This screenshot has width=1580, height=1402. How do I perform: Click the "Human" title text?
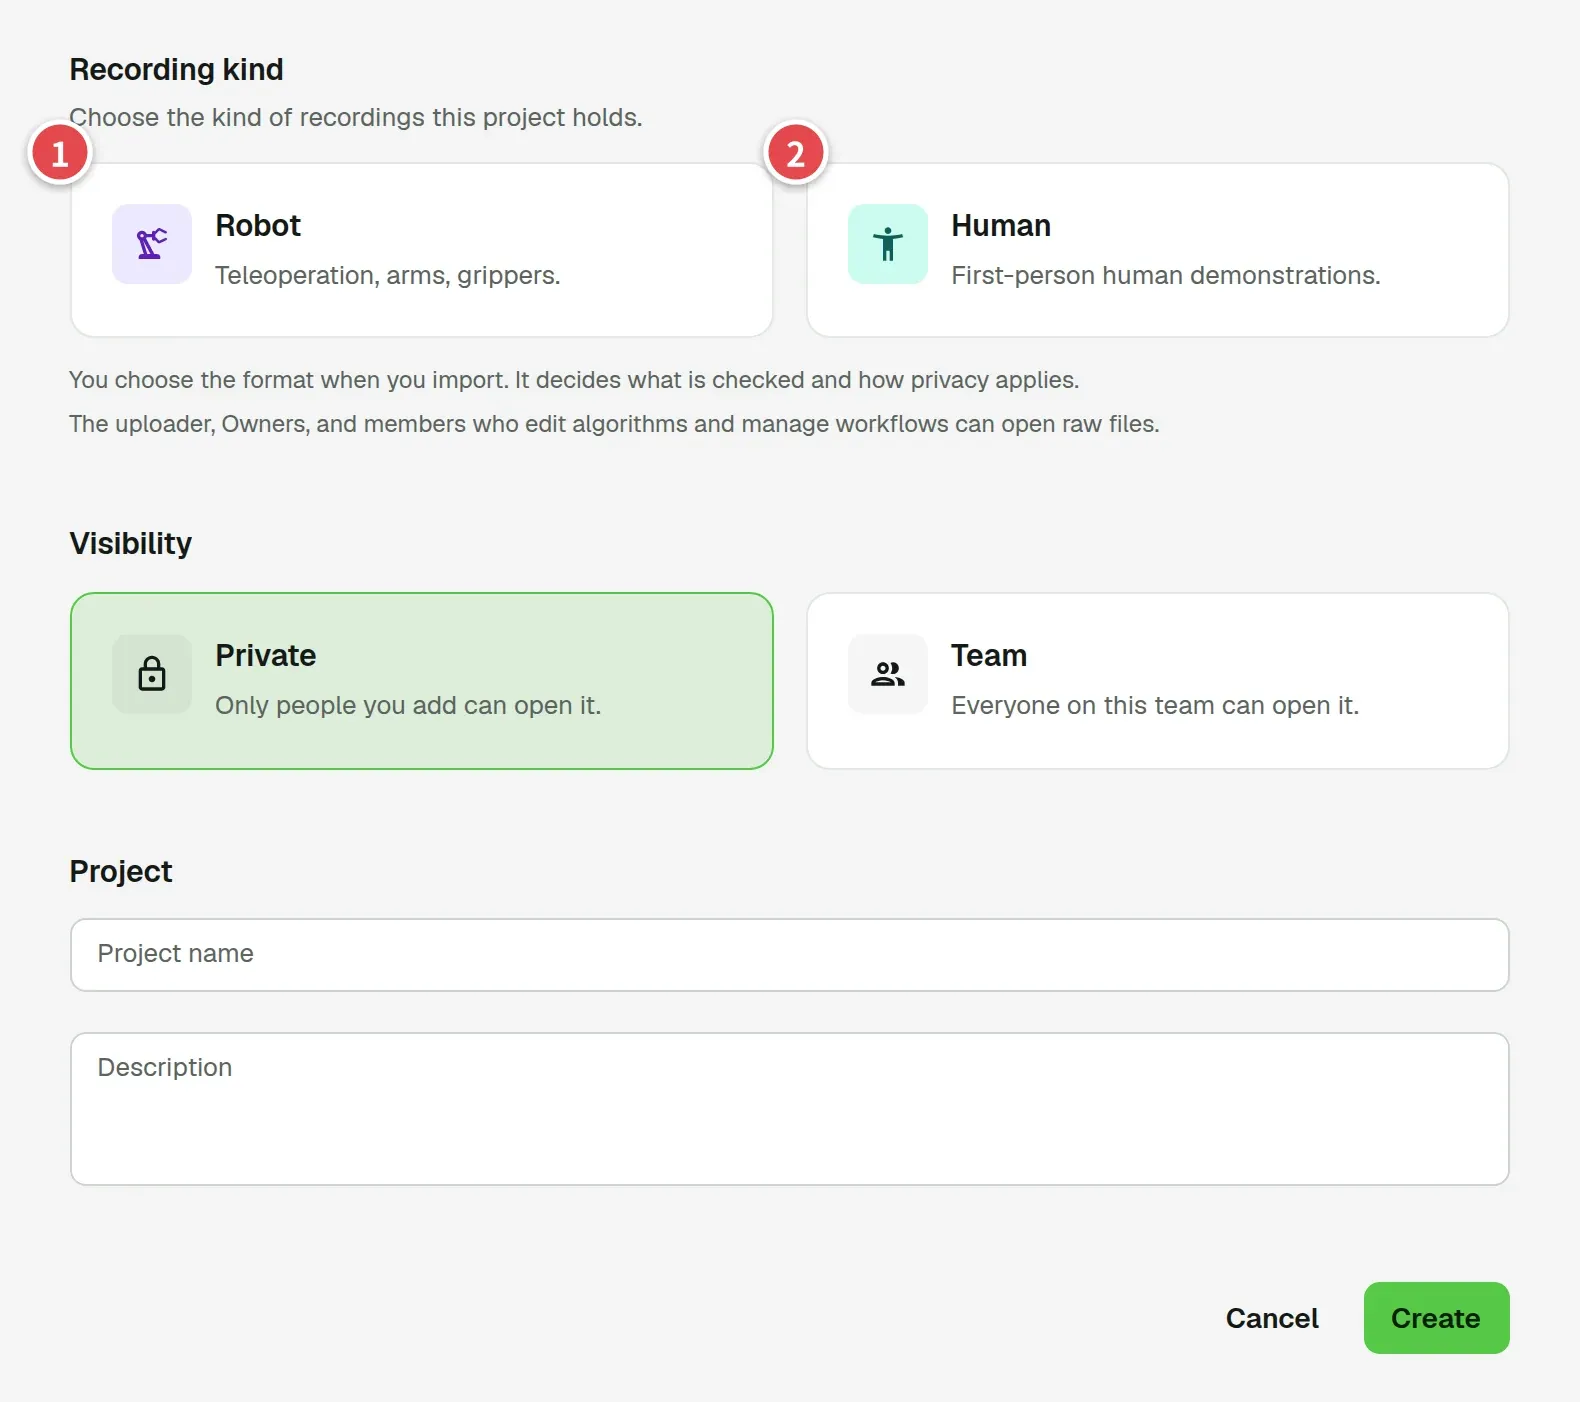coord(1001,226)
